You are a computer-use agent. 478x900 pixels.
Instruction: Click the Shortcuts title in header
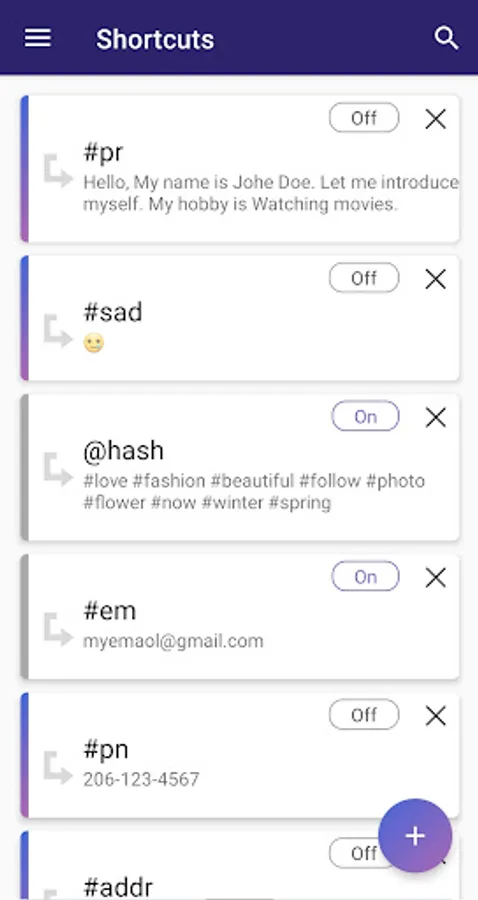pyautogui.click(x=155, y=40)
